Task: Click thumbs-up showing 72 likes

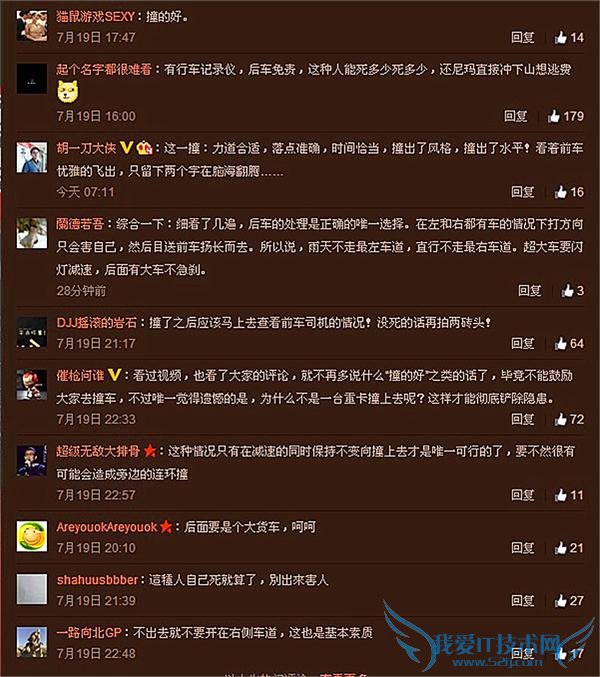Action: (x=568, y=419)
